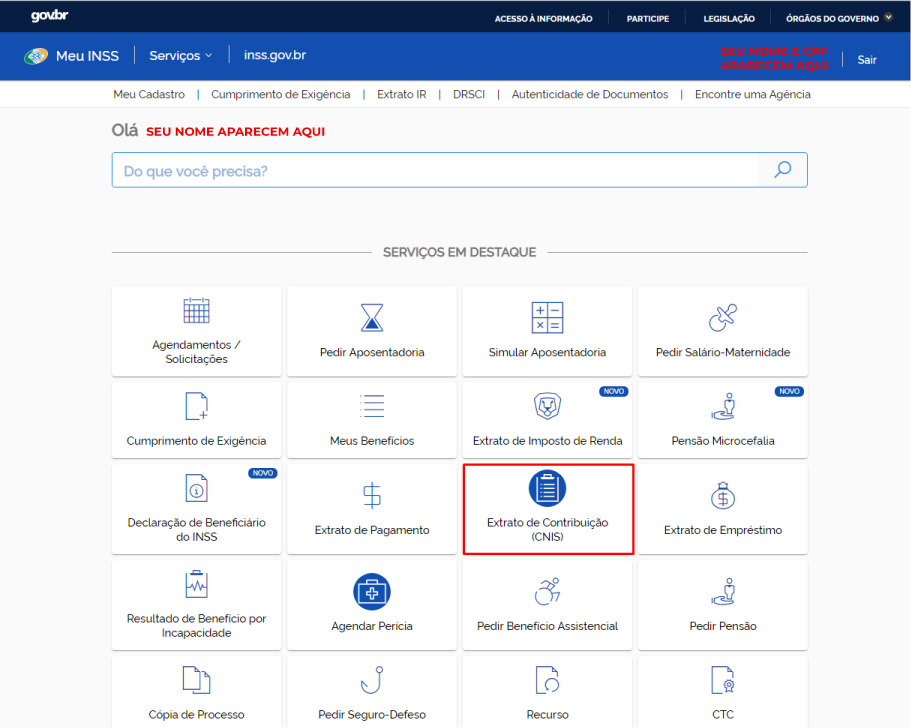Expand the Serviços dropdown menu
Viewport: 911px width, 728px height.
point(181,56)
